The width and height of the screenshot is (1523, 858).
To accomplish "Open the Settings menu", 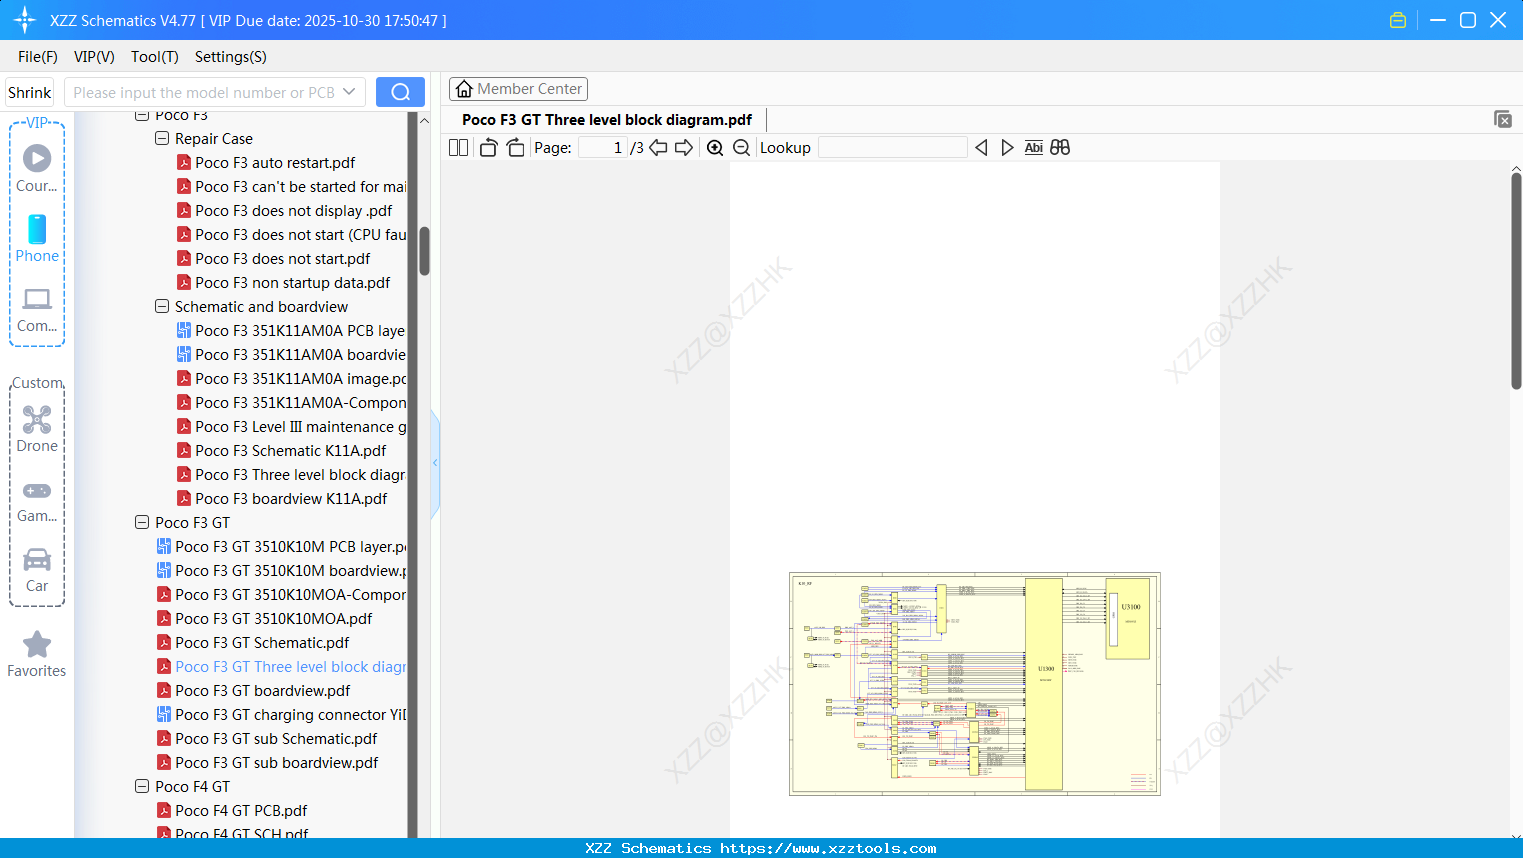I will point(230,57).
